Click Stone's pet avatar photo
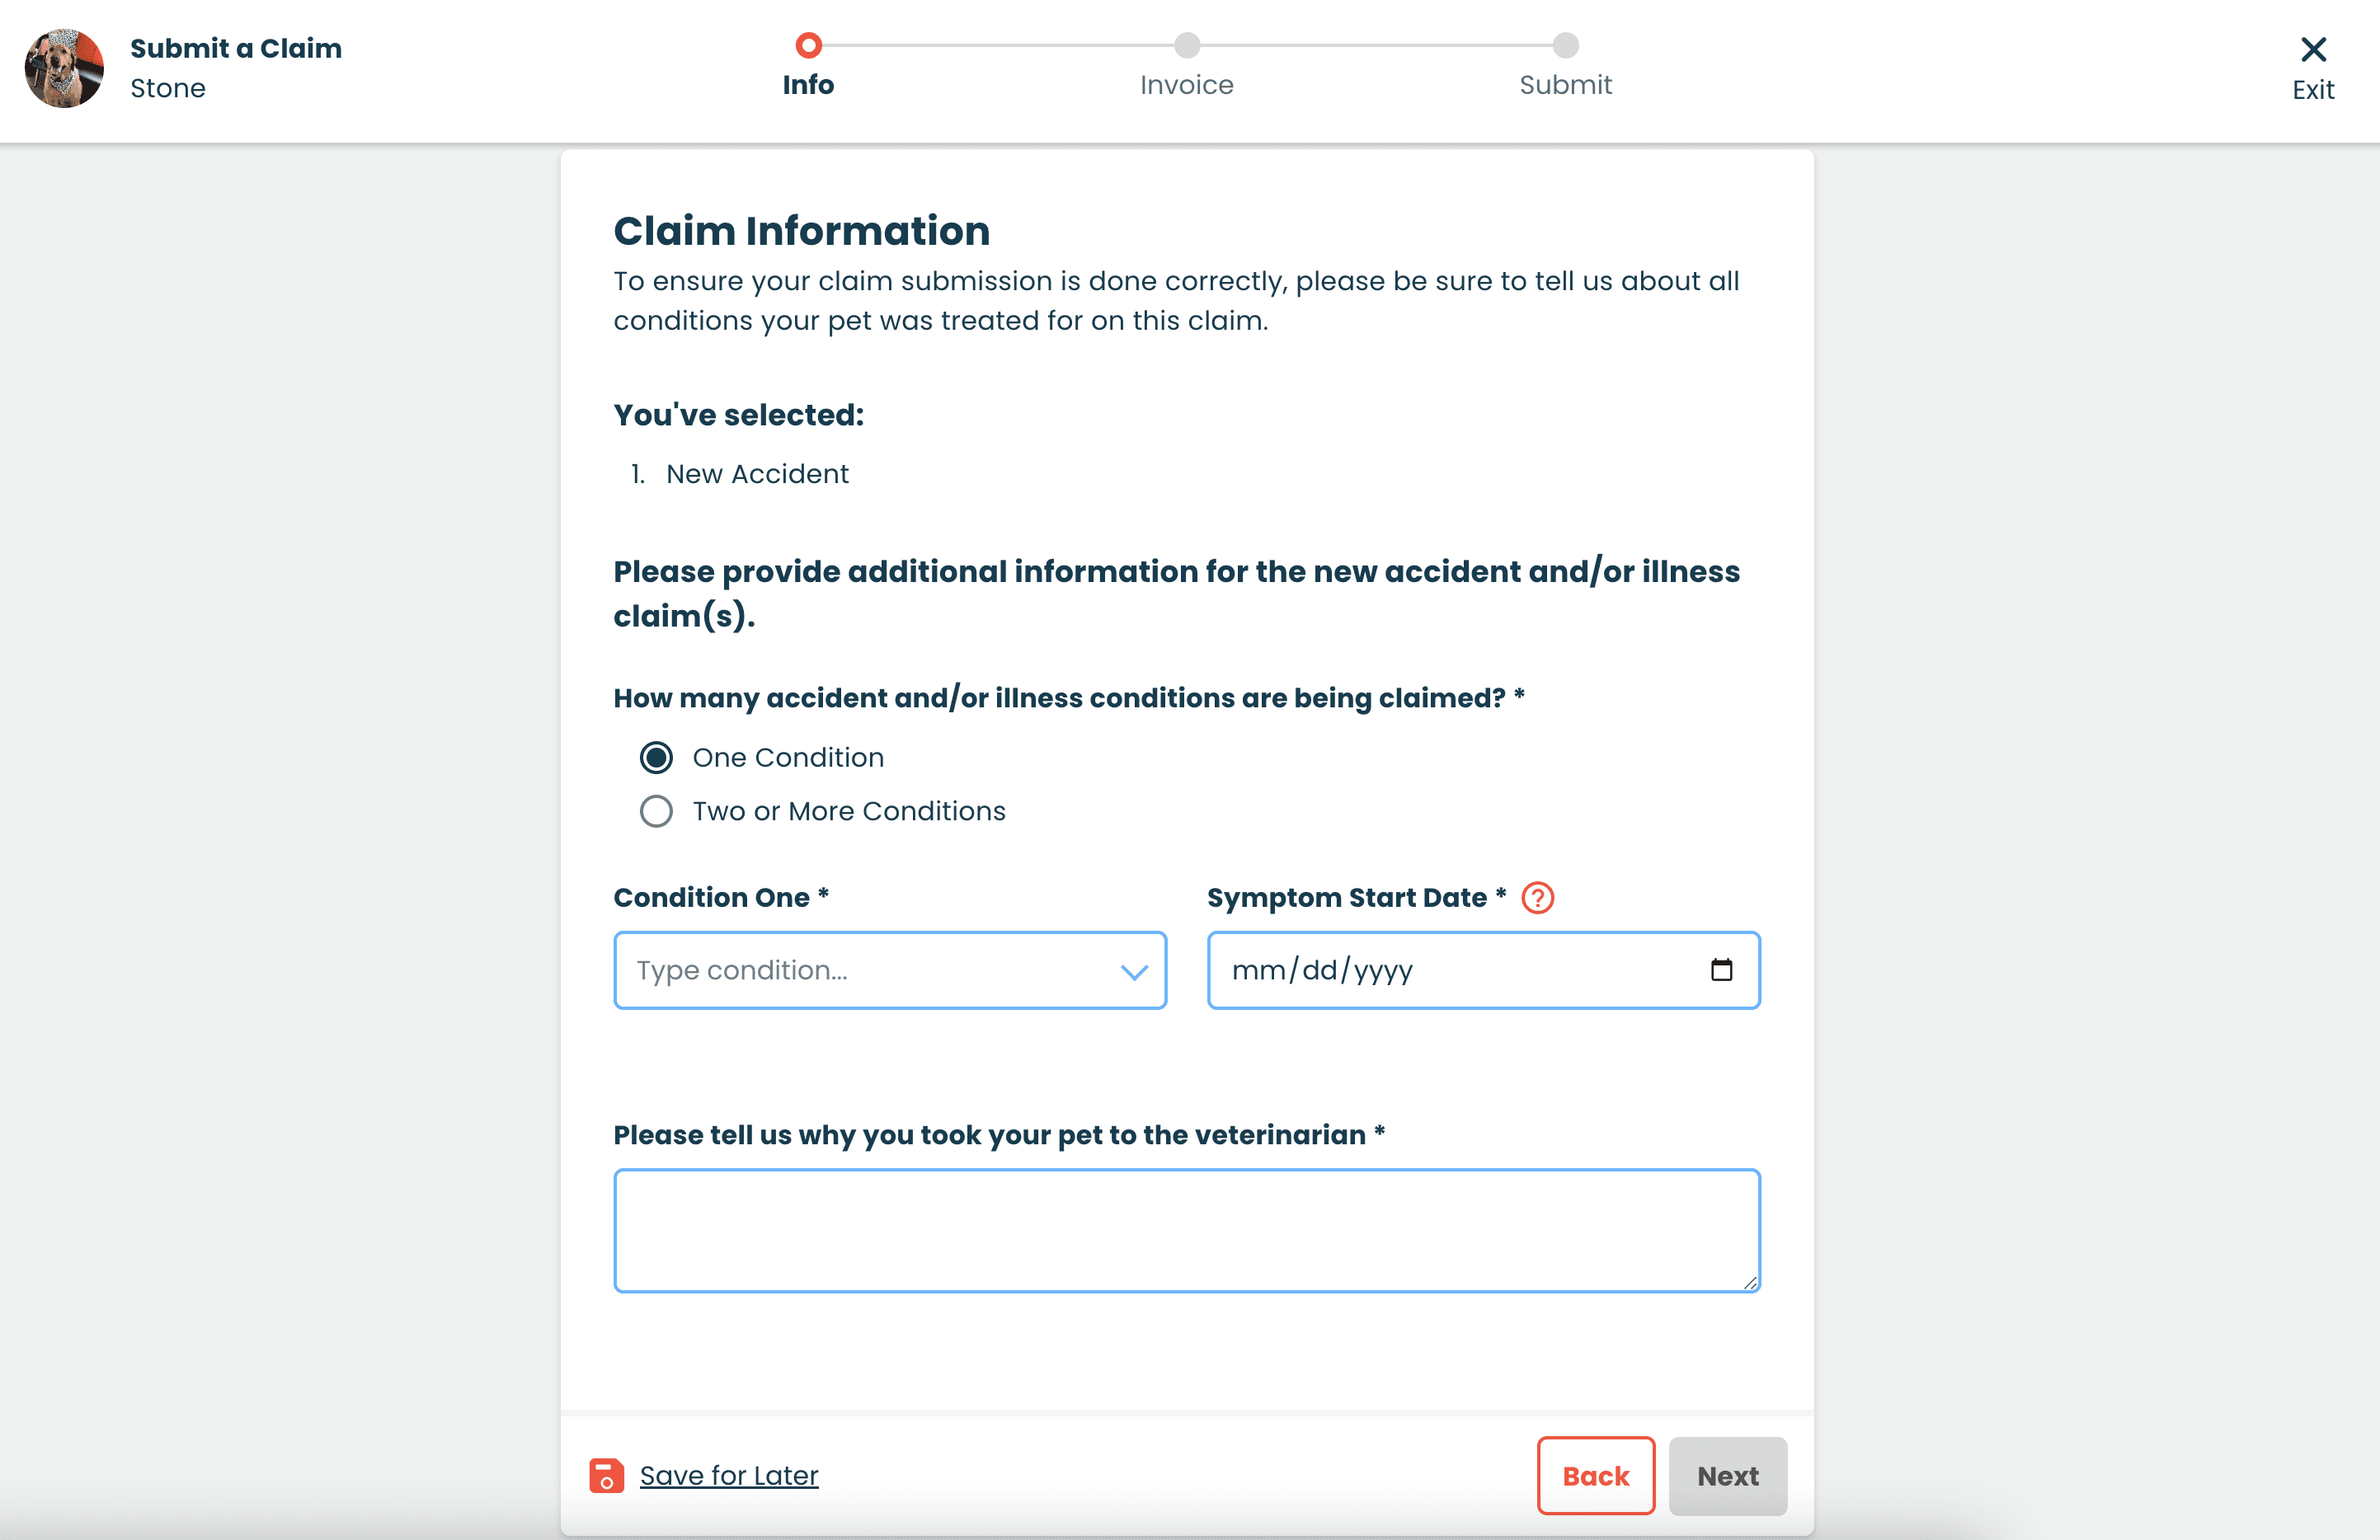The image size is (2380, 1540). coord(64,68)
